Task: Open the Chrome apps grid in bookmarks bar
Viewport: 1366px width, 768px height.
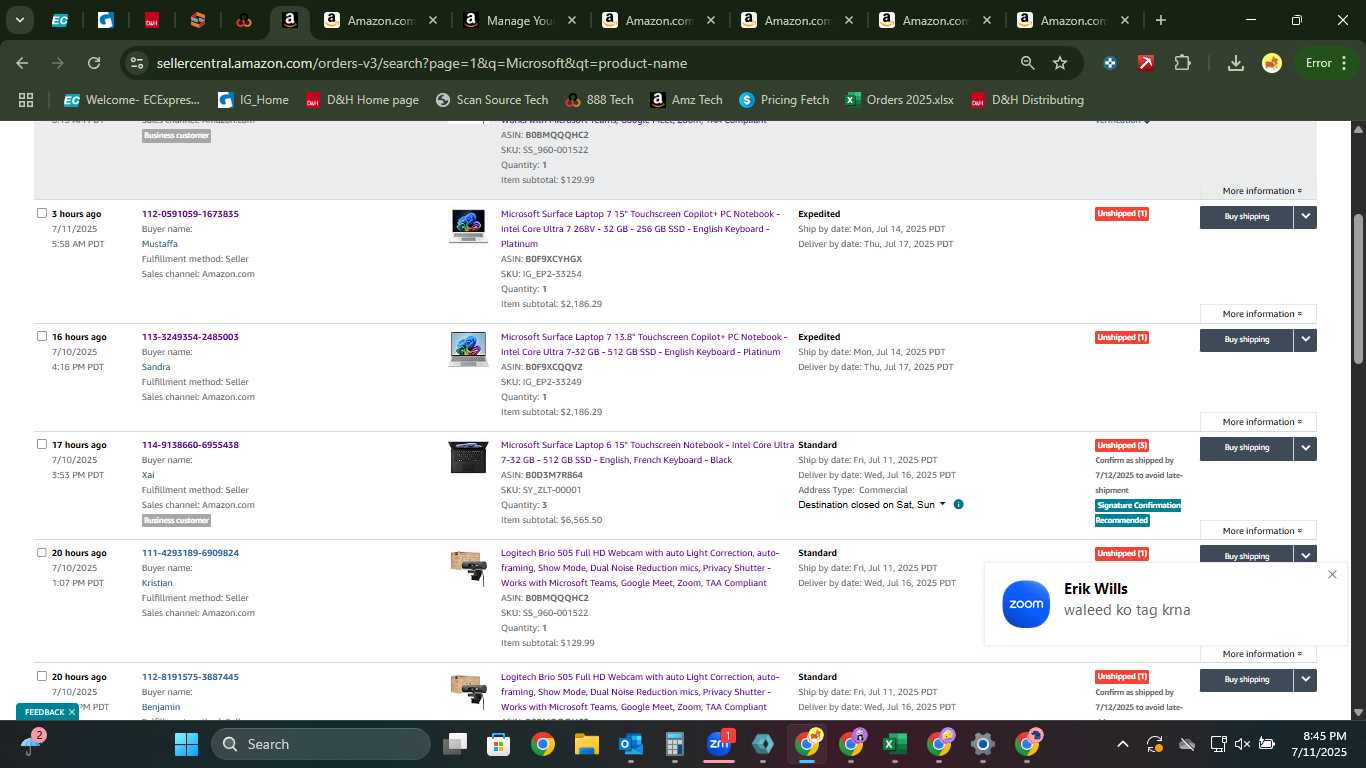Action: 26,100
